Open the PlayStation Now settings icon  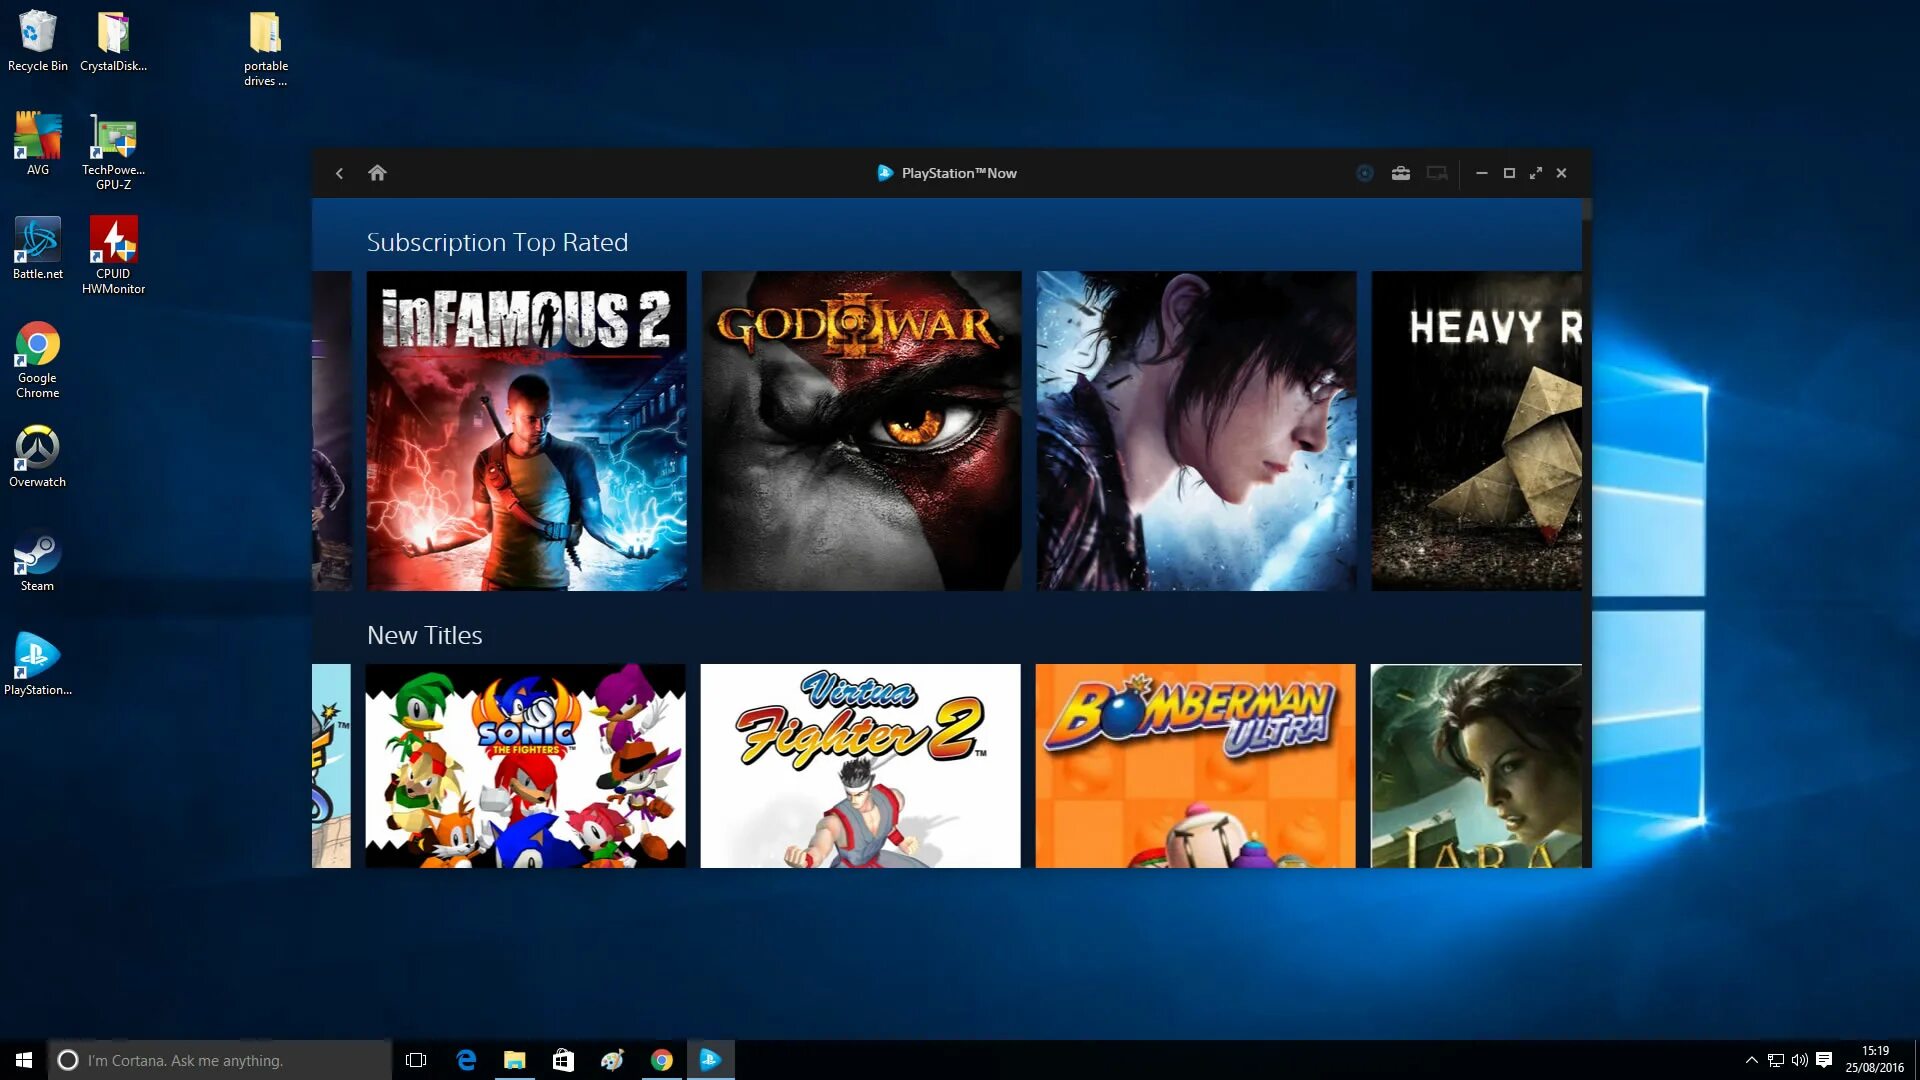coord(1400,173)
